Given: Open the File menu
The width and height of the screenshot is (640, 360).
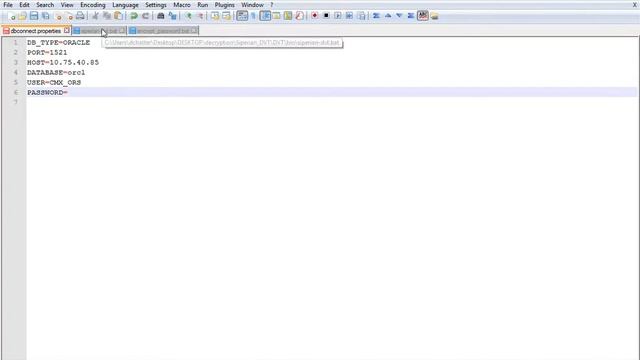Looking at the screenshot, I should [x=8, y=5].
